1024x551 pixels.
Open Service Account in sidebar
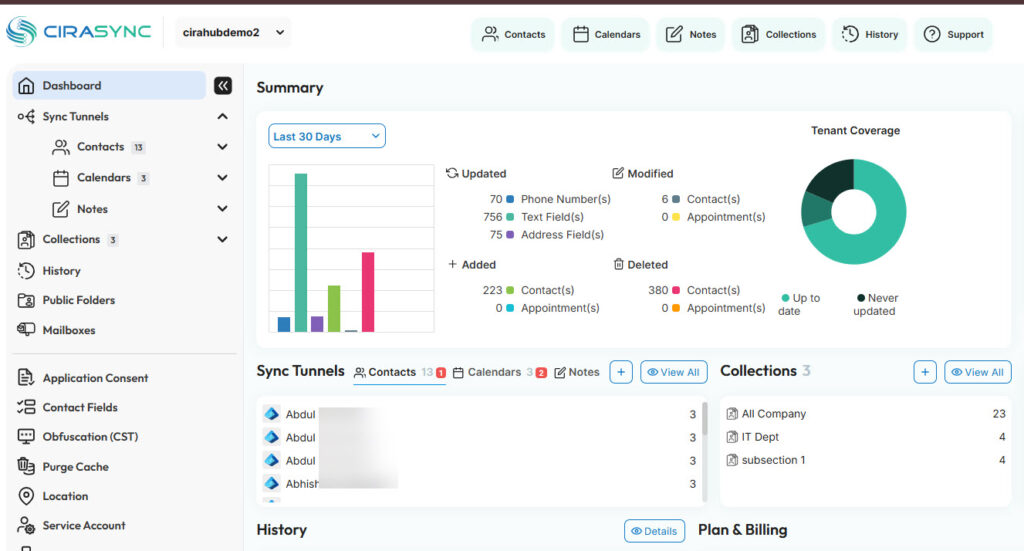[84, 526]
